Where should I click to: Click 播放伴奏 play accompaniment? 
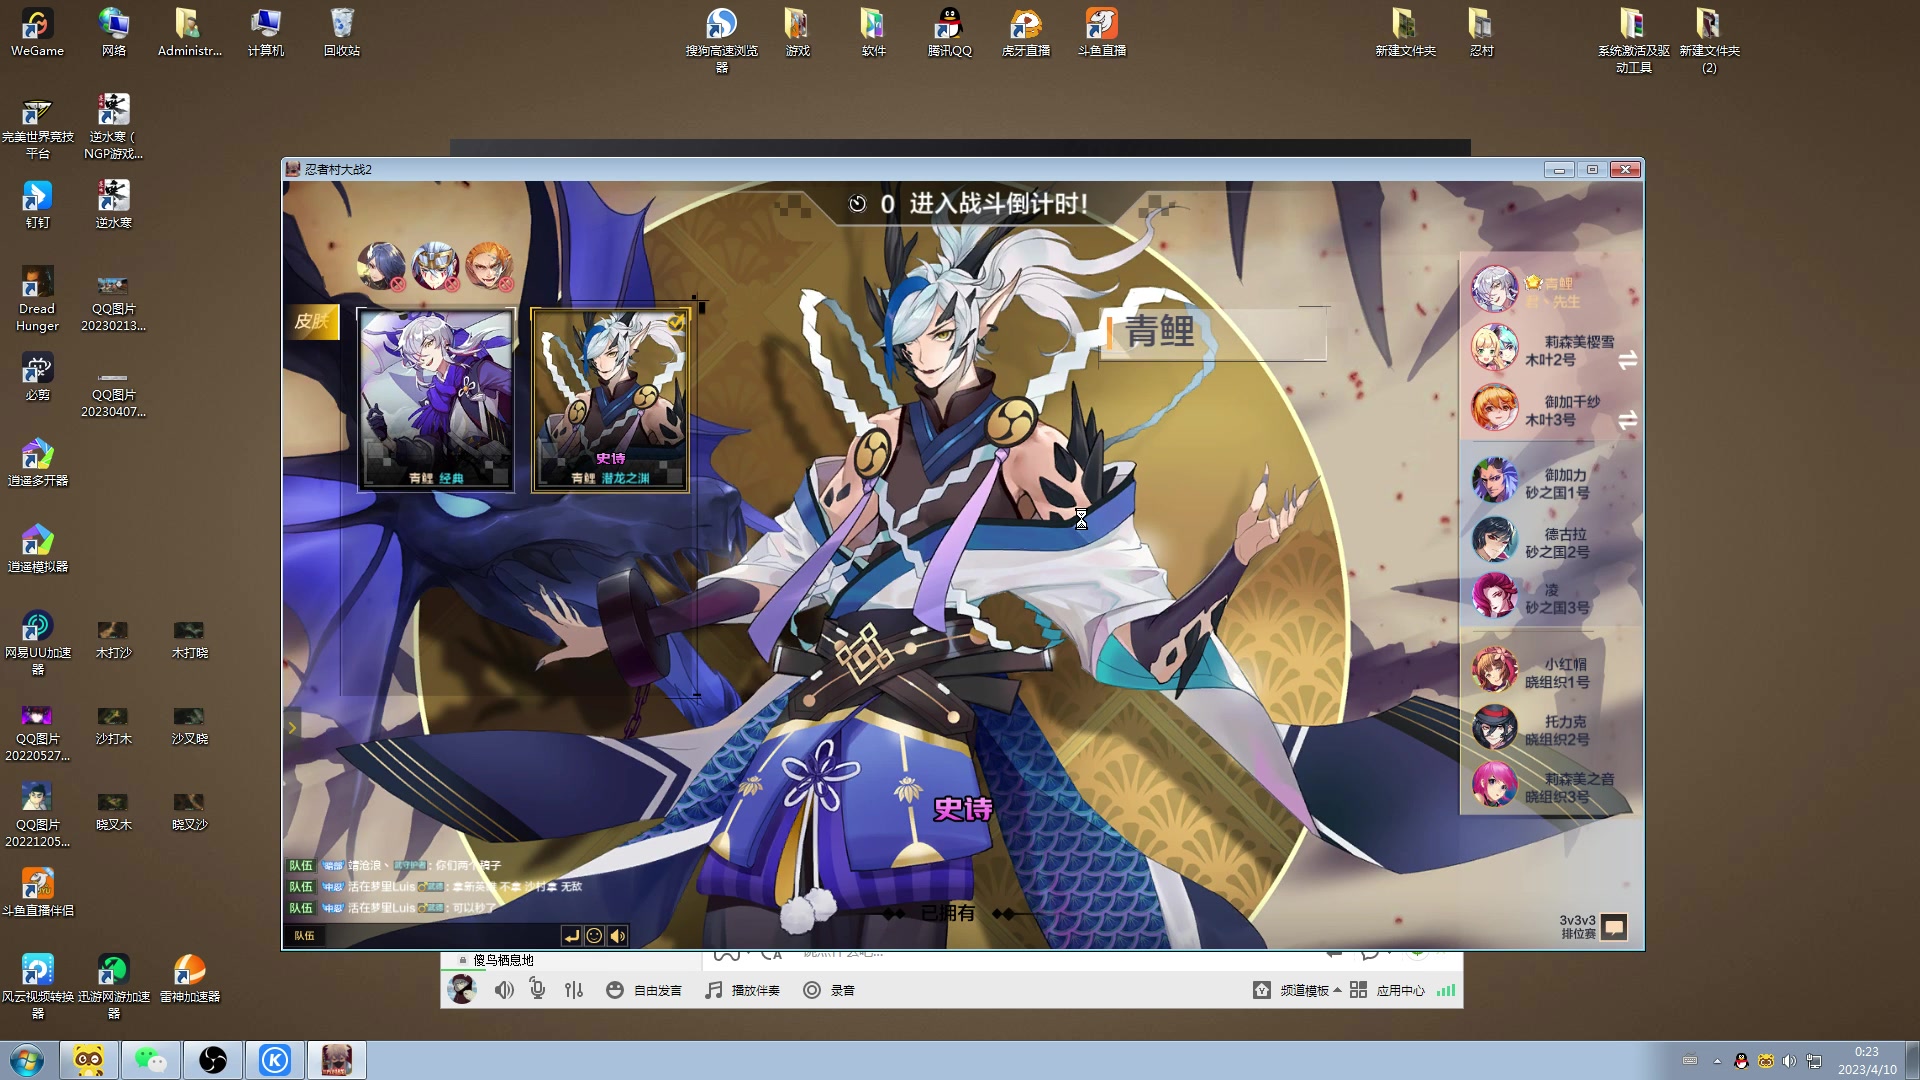tap(742, 990)
